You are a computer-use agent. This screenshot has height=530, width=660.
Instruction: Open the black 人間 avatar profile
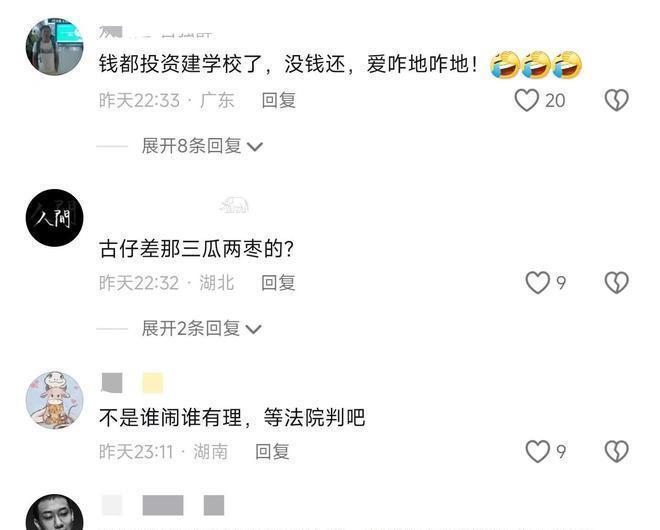[55, 218]
